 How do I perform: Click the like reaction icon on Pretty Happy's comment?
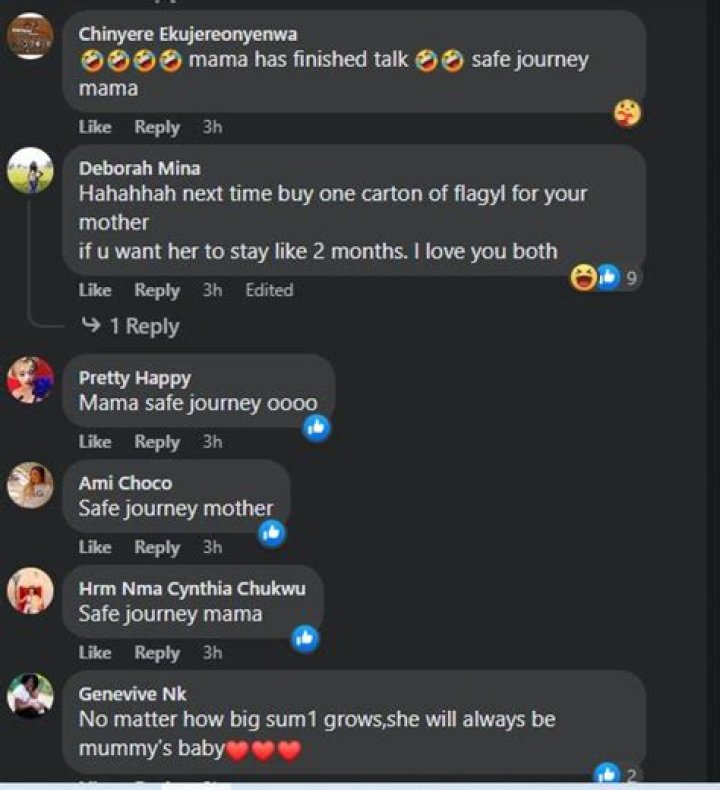317,428
